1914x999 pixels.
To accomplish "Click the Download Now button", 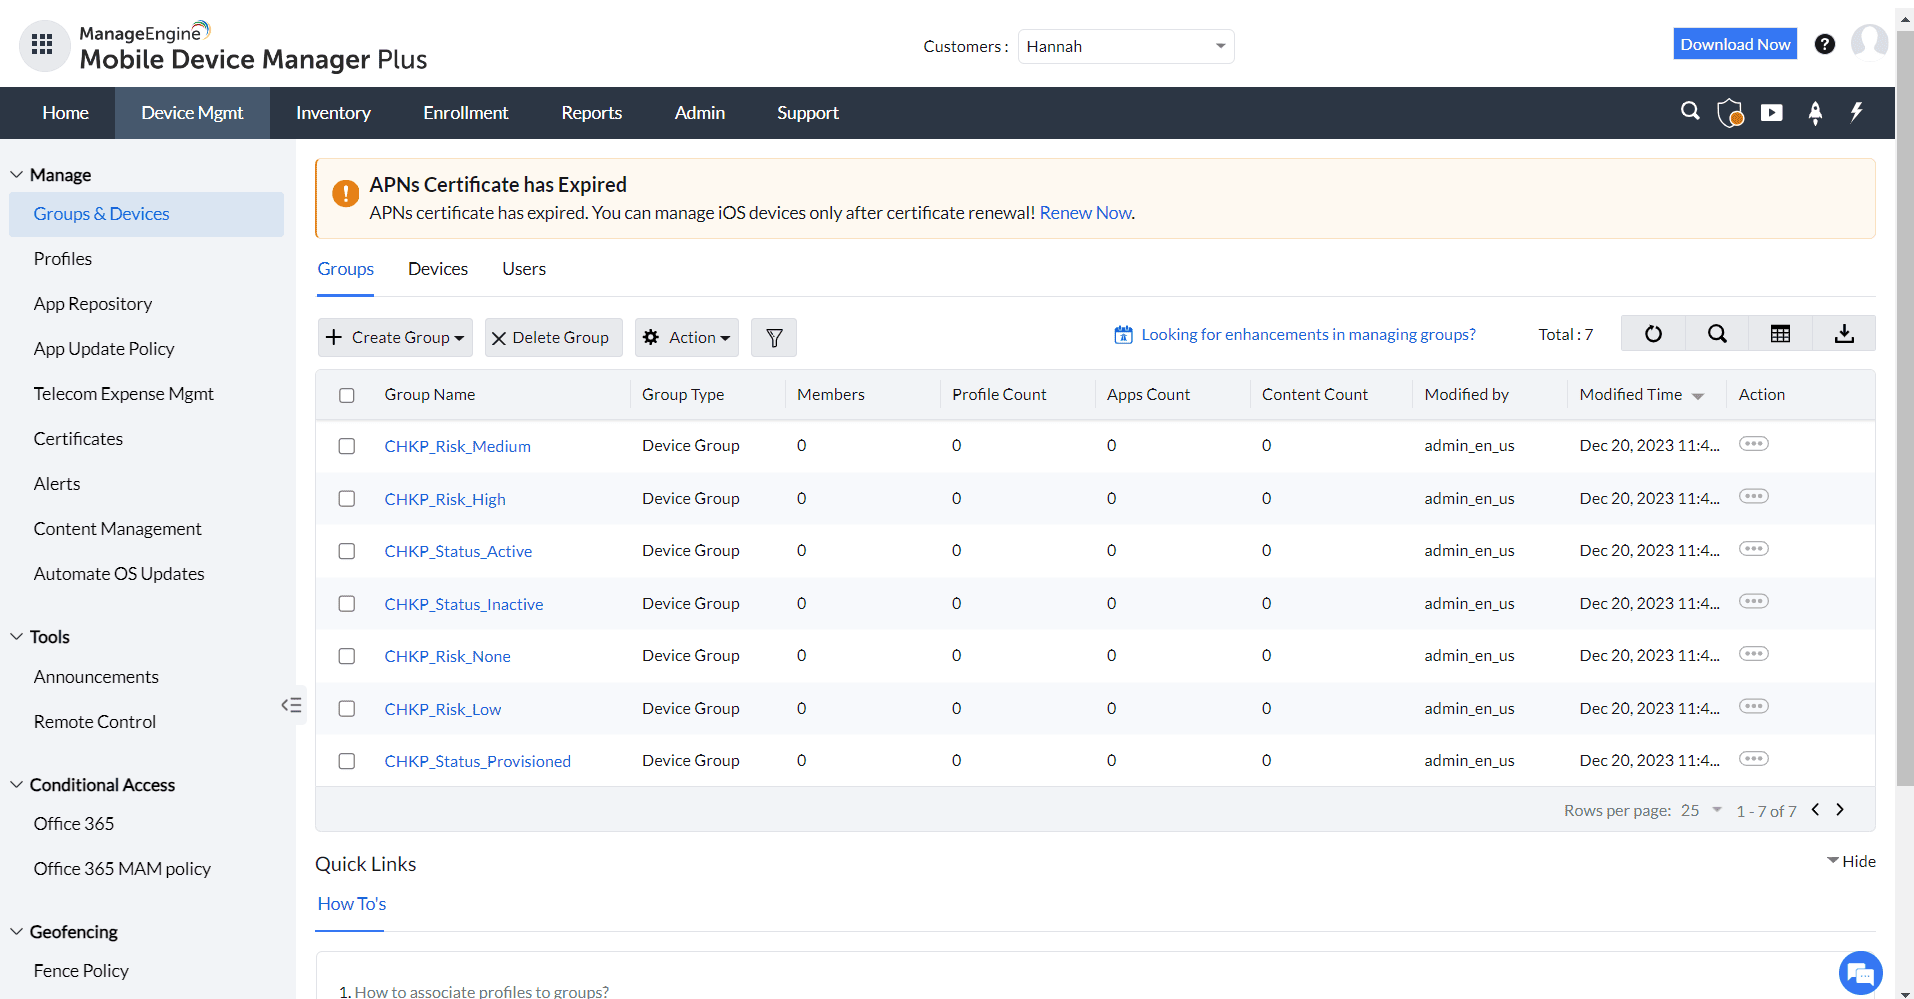I will [x=1735, y=44].
